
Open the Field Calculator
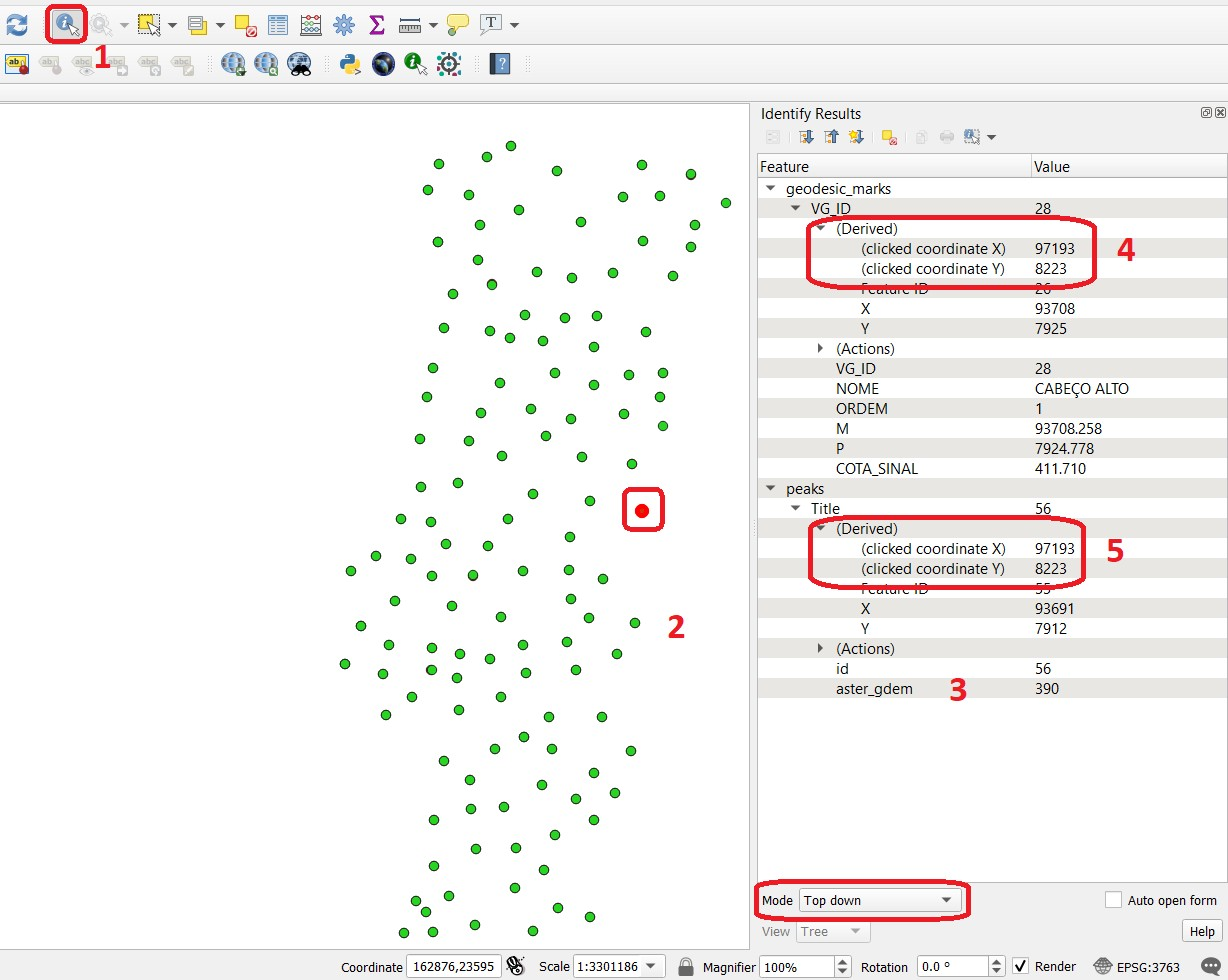click(311, 24)
